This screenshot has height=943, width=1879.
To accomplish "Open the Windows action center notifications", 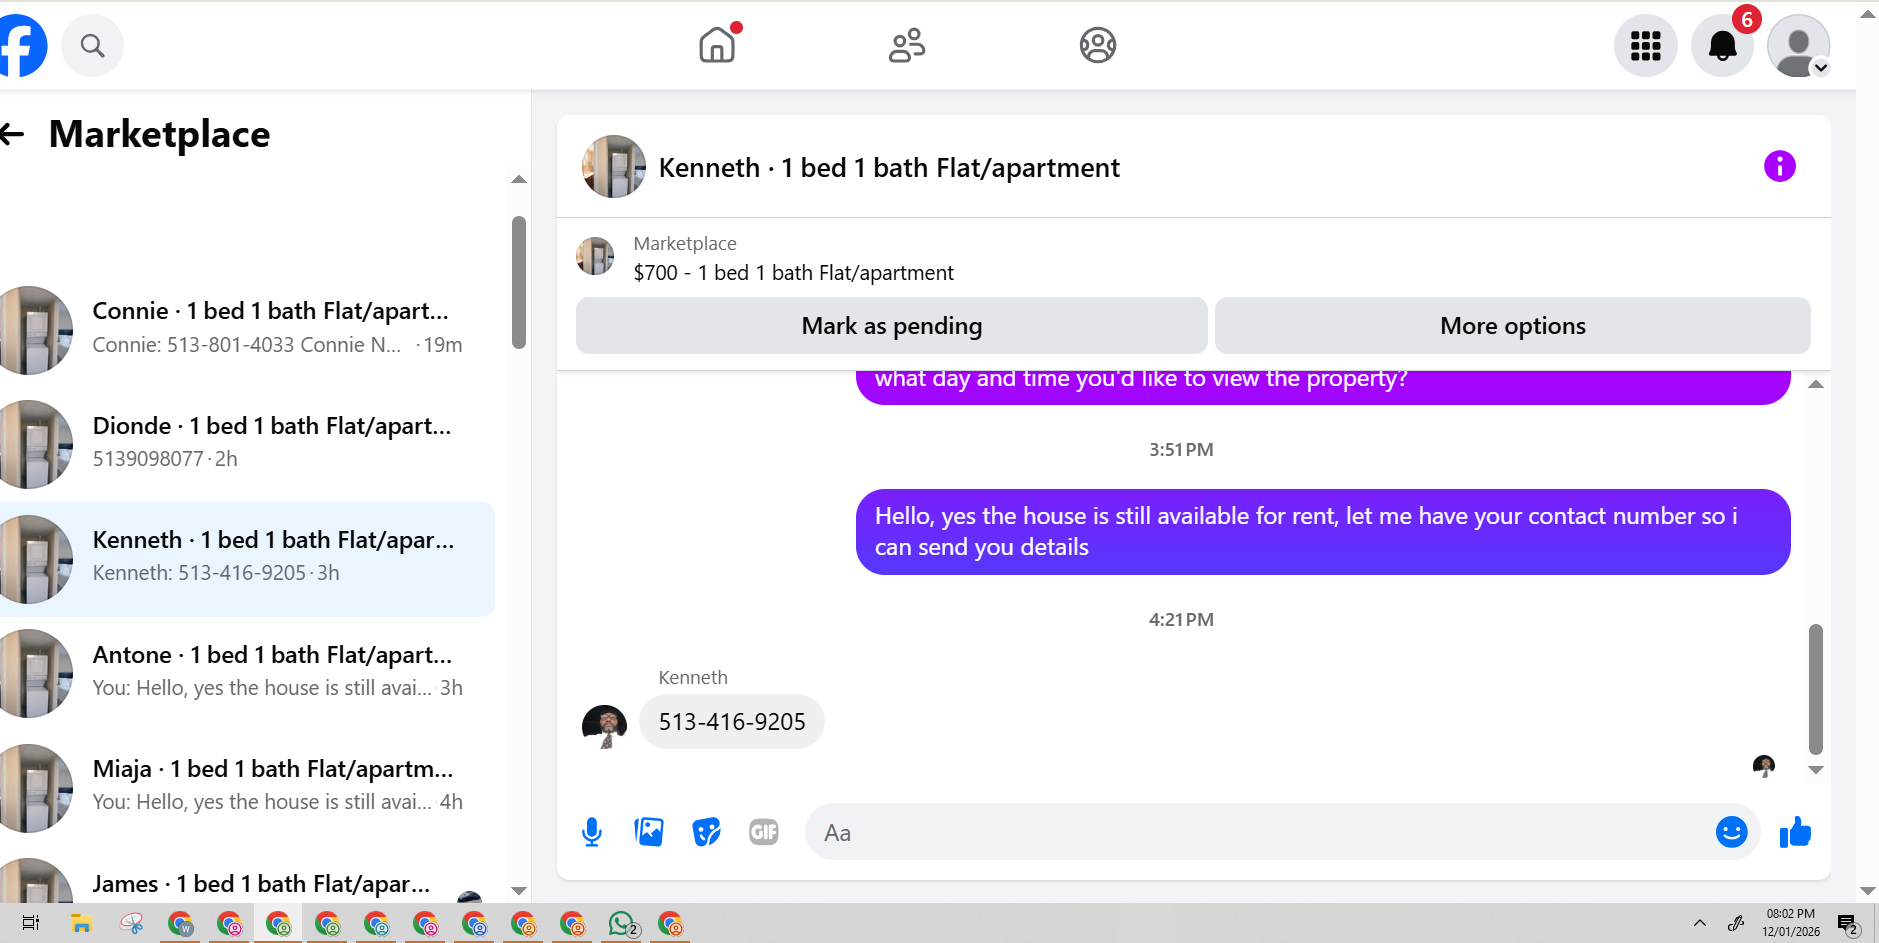I will pyautogui.click(x=1848, y=924).
